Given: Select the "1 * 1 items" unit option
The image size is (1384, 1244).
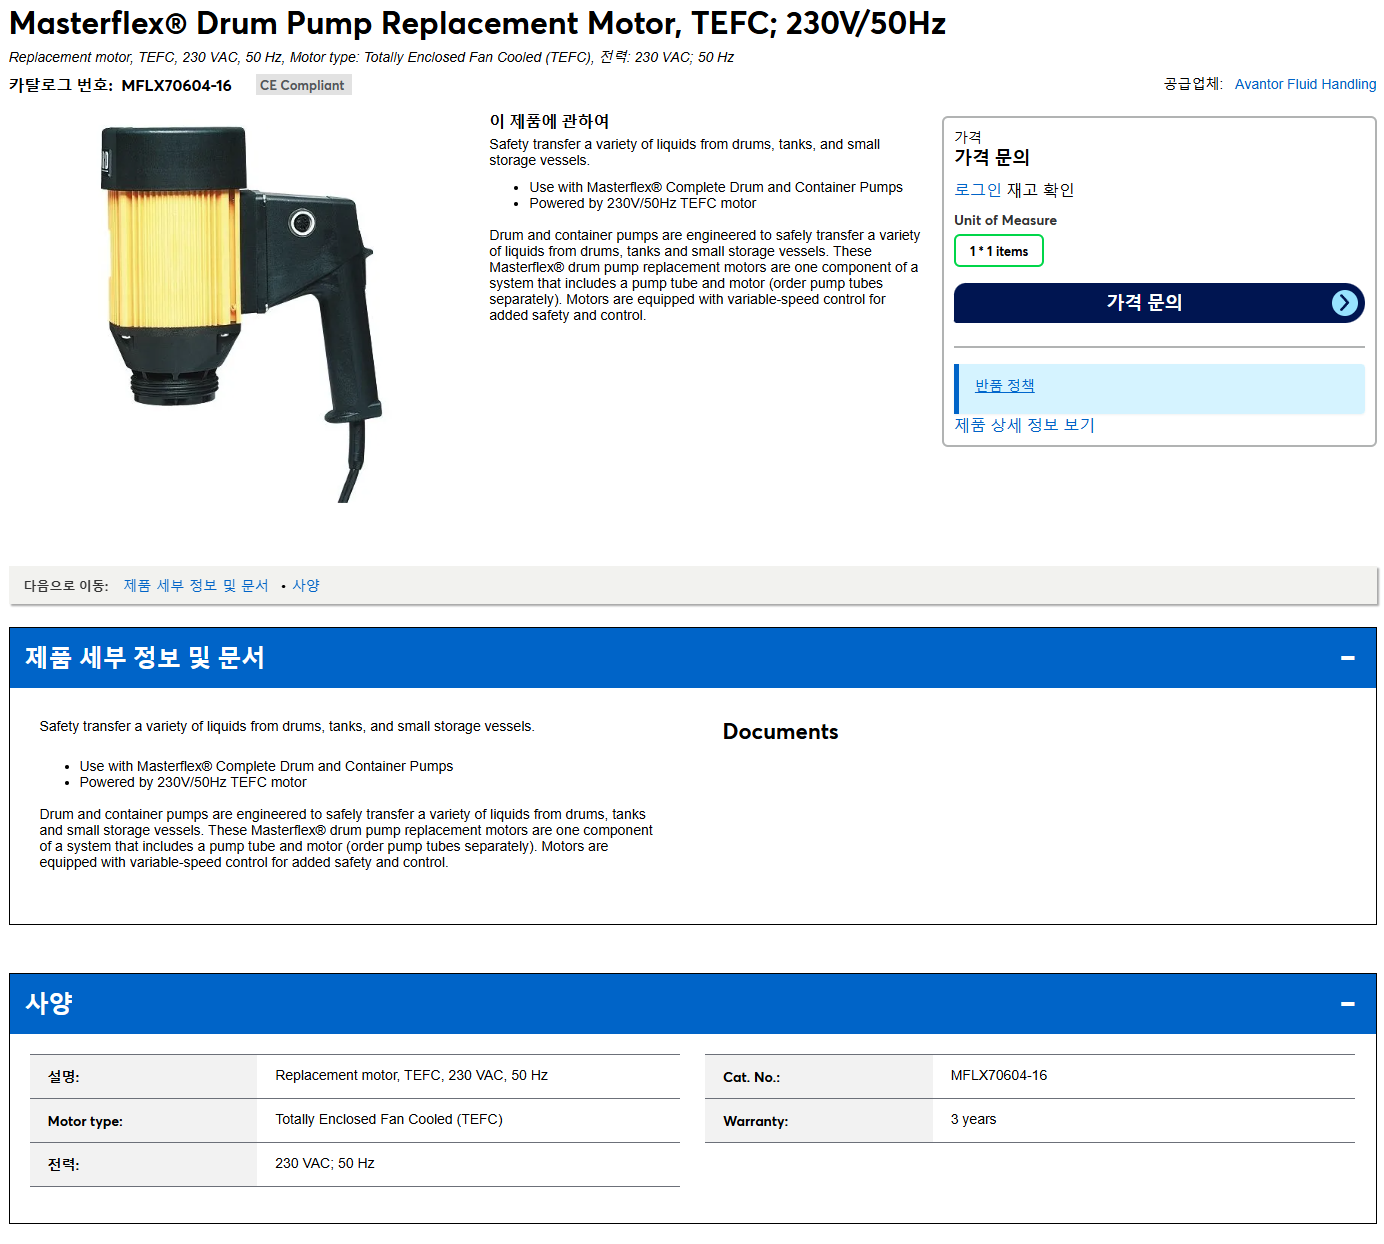Looking at the screenshot, I should click(999, 251).
